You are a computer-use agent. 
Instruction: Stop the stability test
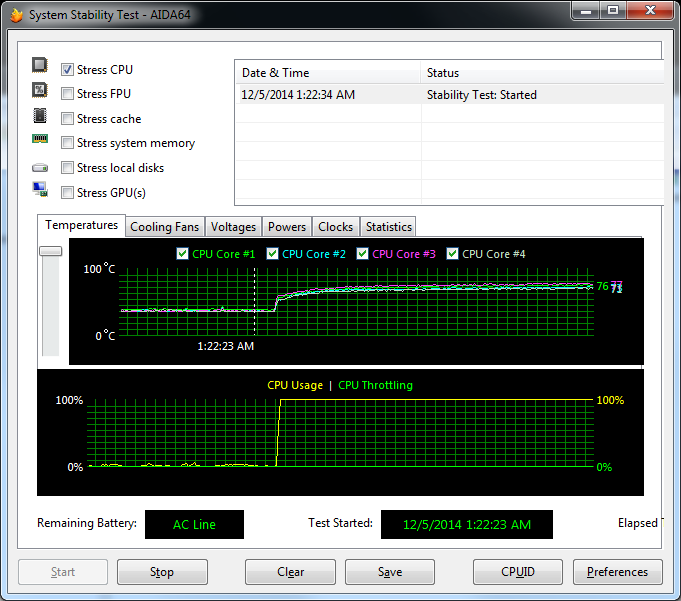pos(162,572)
